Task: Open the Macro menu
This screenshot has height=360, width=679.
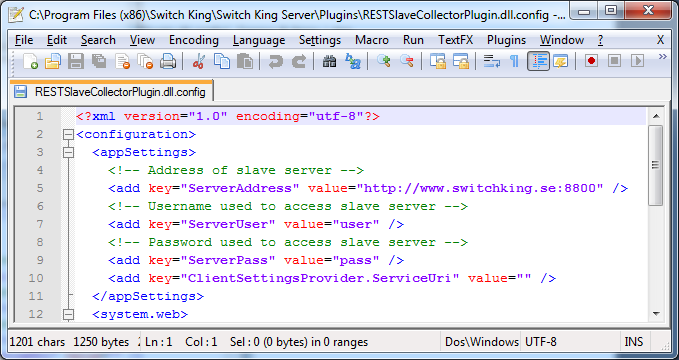Action: (372, 40)
